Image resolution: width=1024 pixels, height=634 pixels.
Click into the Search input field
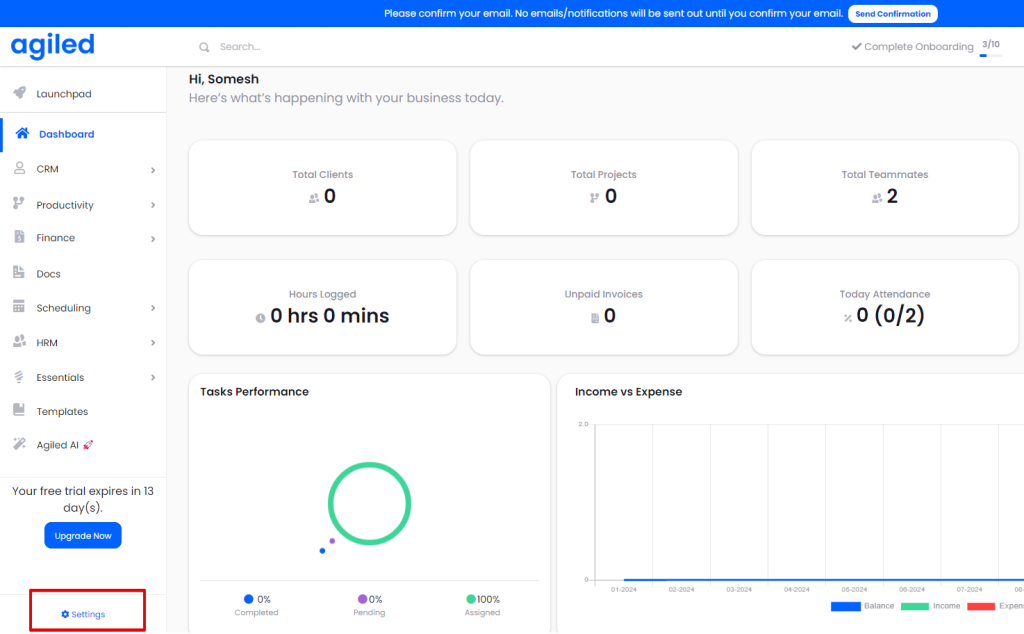point(400,47)
